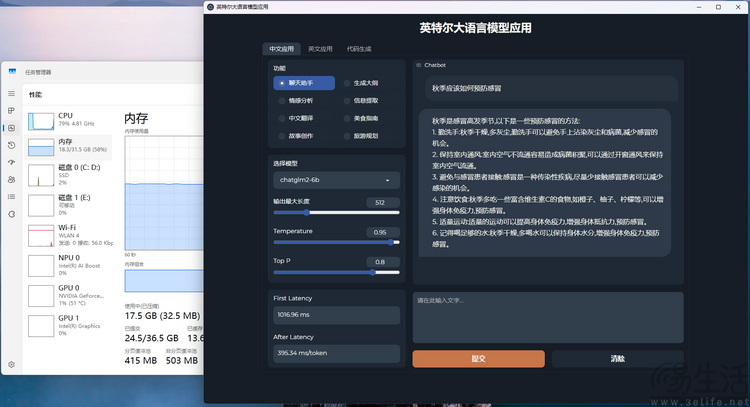Open Services icon in Task Manager sidebar
Viewport: 750px width, 407px height.
point(11,214)
